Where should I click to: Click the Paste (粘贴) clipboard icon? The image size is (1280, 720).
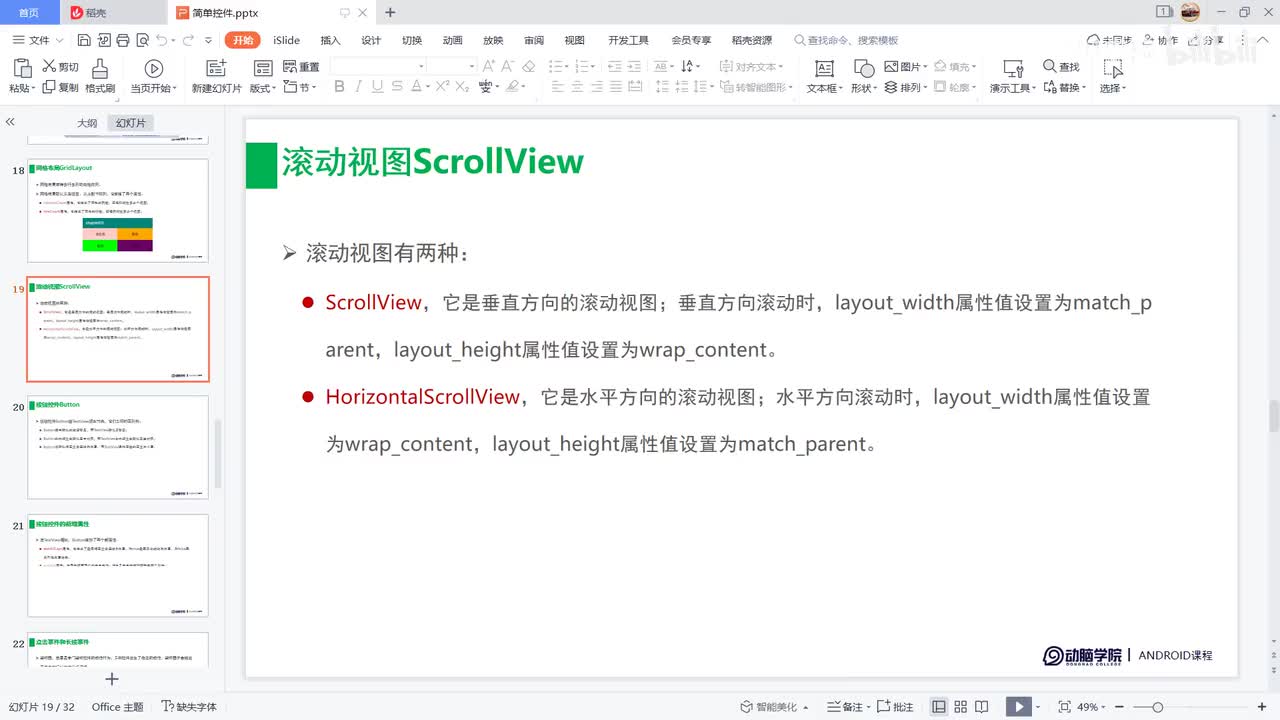point(21,68)
